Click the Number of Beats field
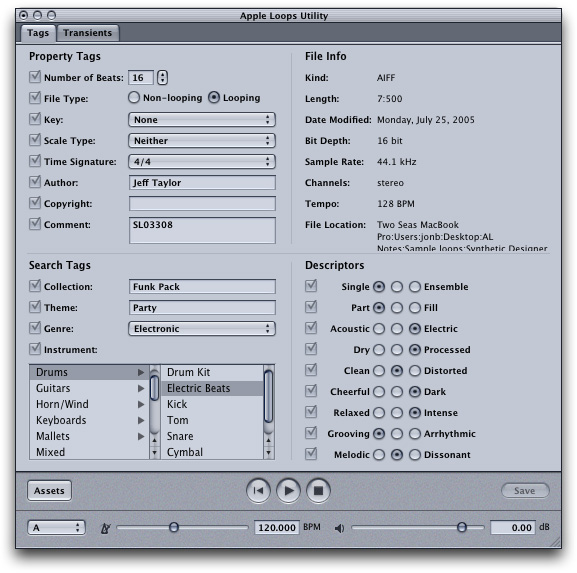The height and width of the screenshot is (573, 577). (x=141, y=78)
